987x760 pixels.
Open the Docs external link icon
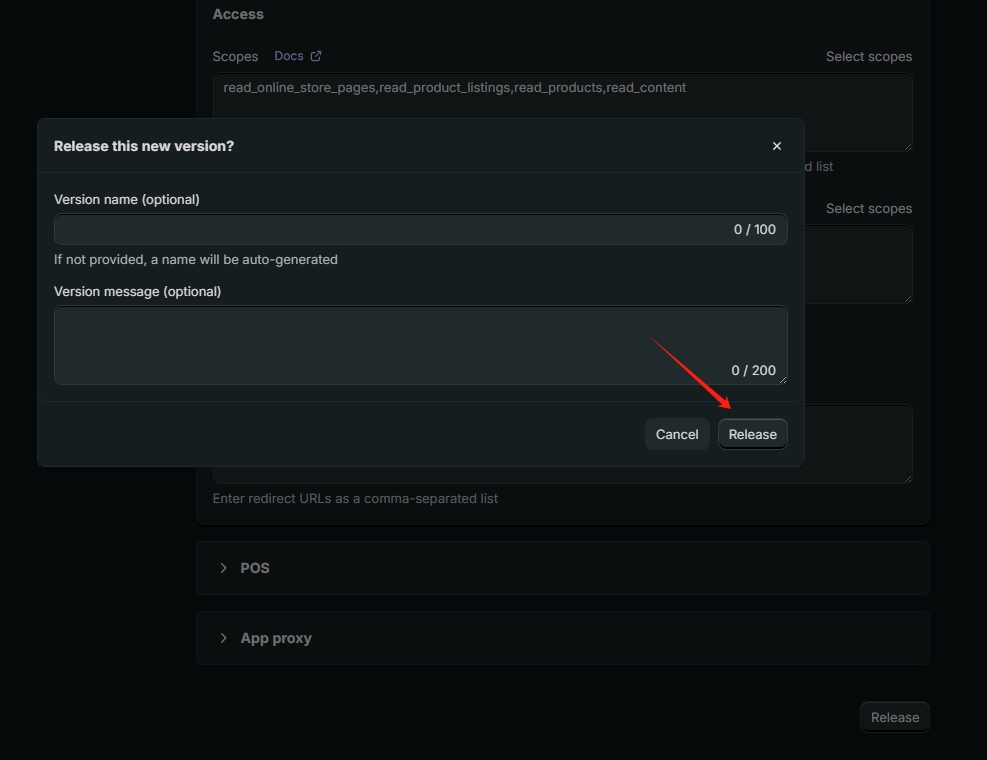pos(316,56)
